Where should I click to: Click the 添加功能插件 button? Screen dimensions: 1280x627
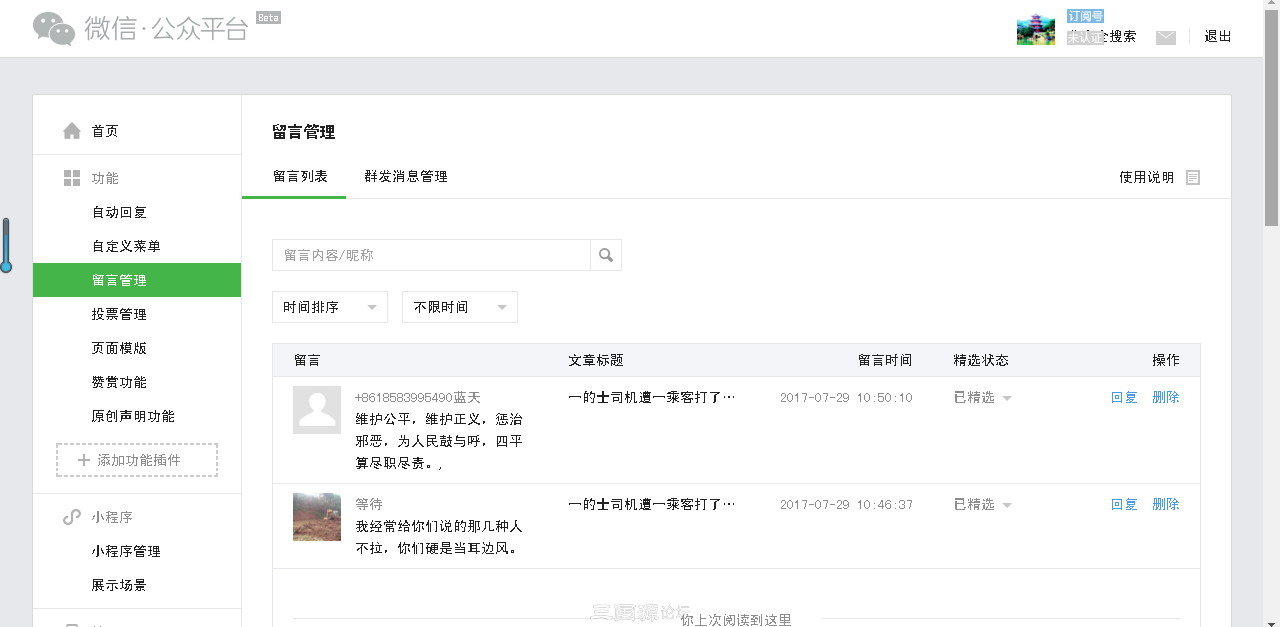pyautogui.click(x=137, y=460)
